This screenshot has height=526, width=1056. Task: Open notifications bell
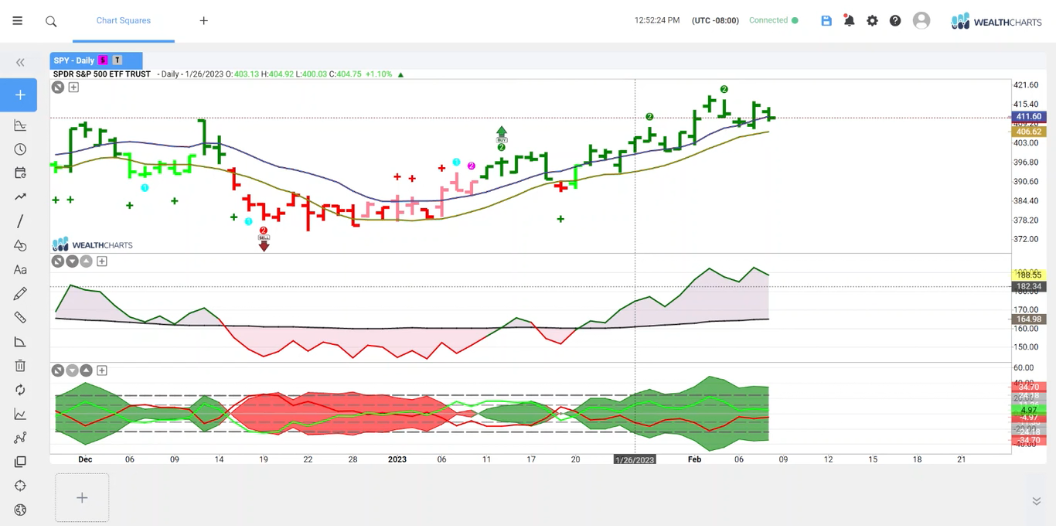click(849, 21)
